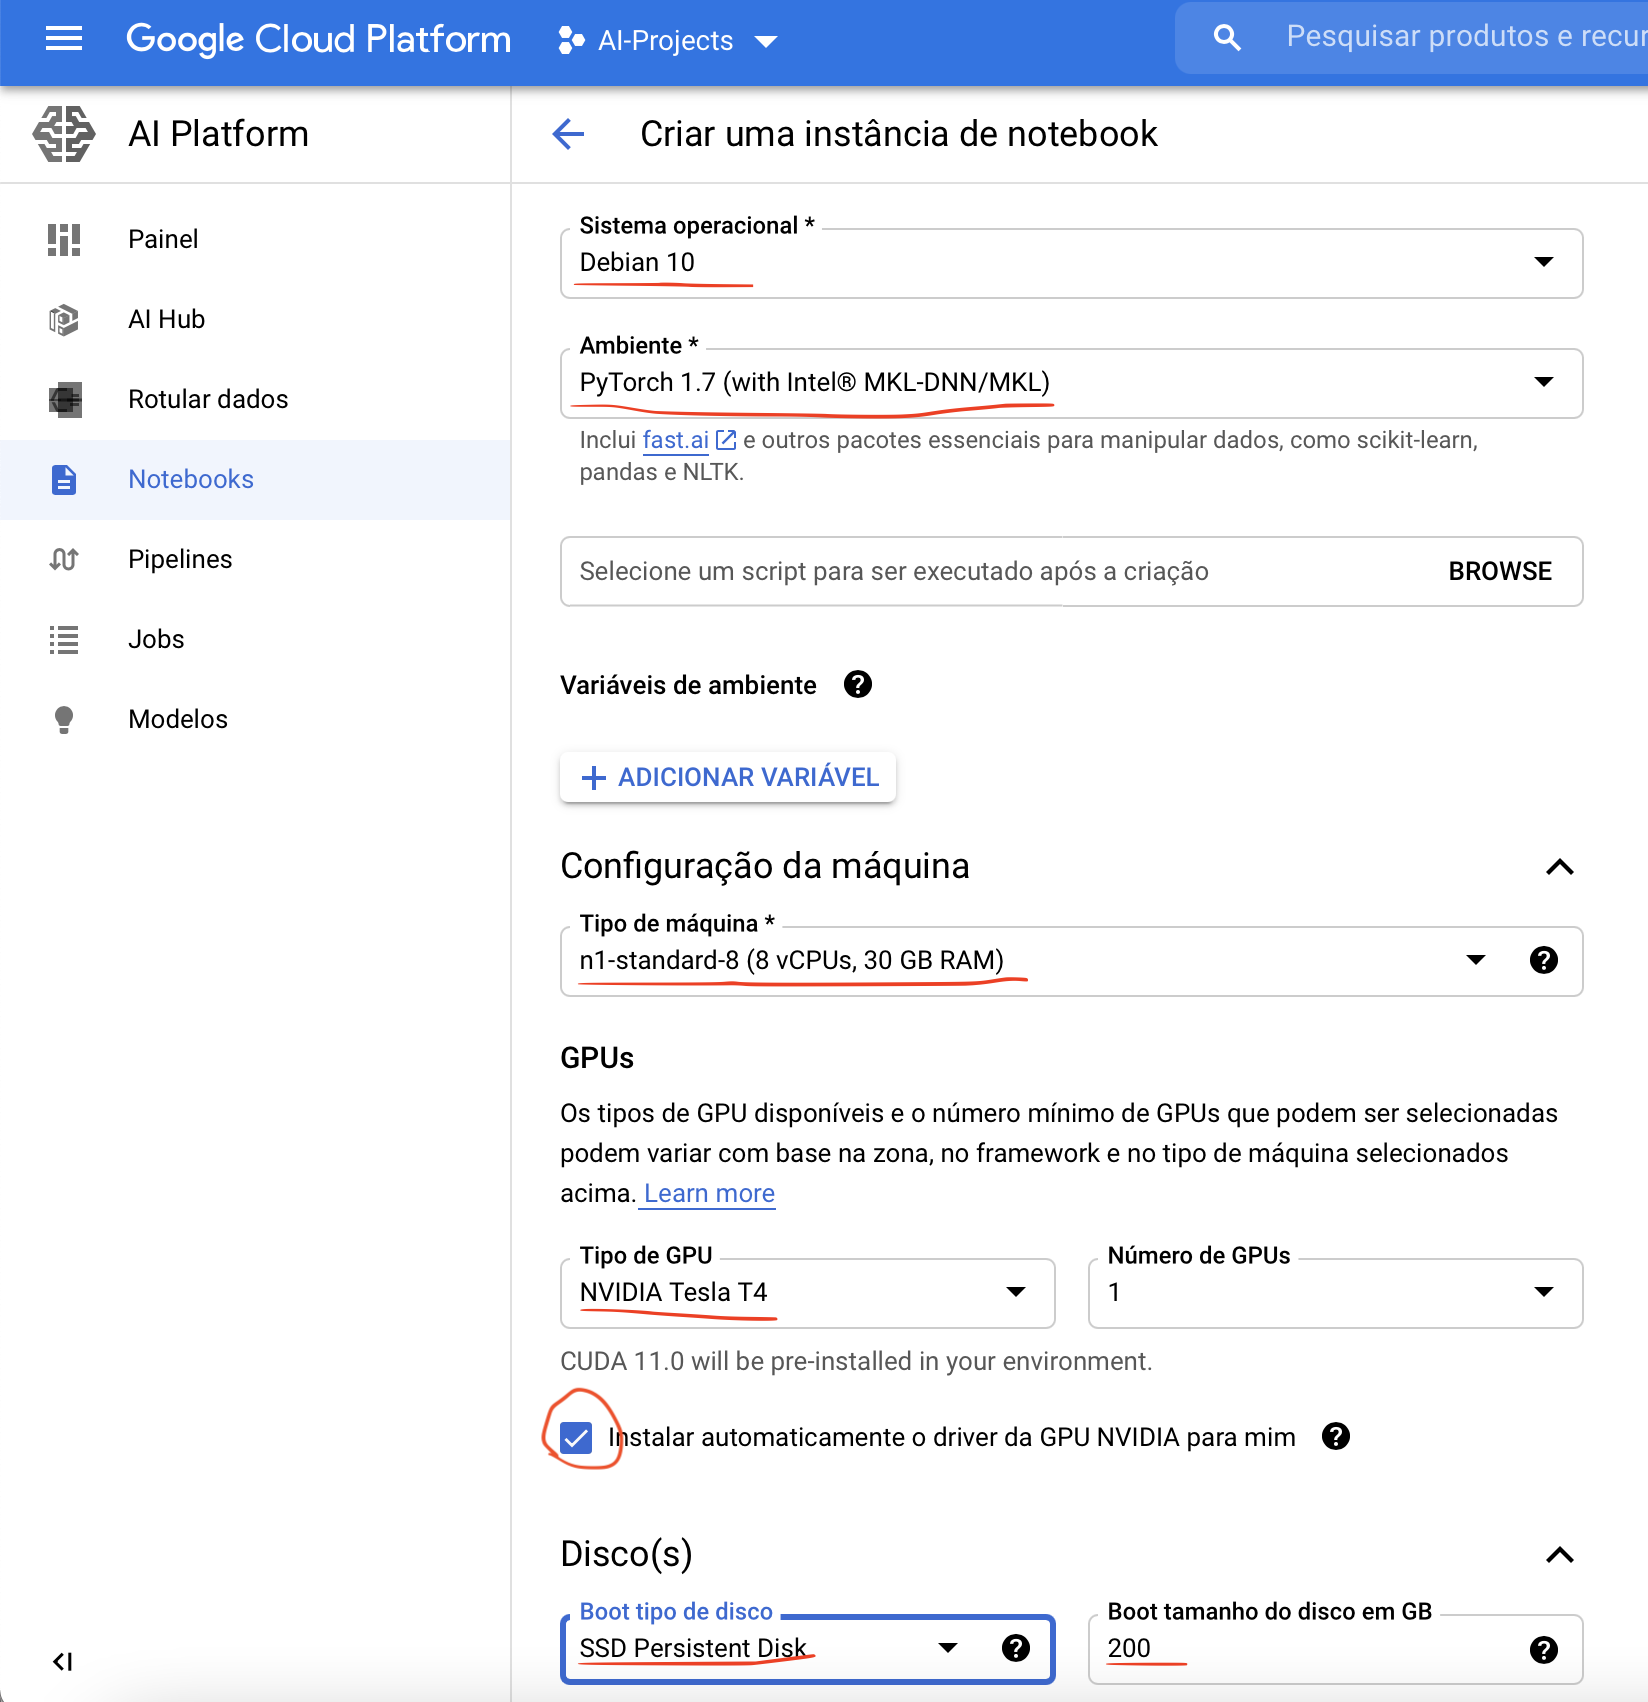Open AI Hub in the sidebar
The image size is (1648, 1702).
pyautogui.click(x=255, y=320)
